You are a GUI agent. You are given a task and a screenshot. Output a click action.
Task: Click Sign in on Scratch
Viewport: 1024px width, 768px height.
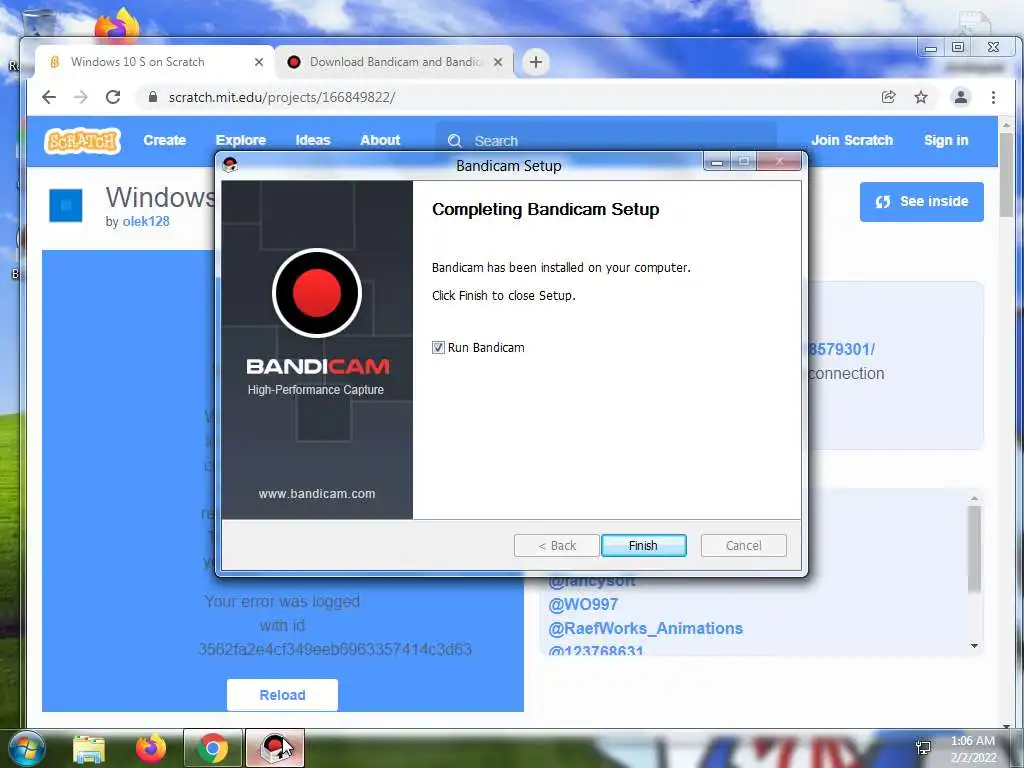point(946,140)
